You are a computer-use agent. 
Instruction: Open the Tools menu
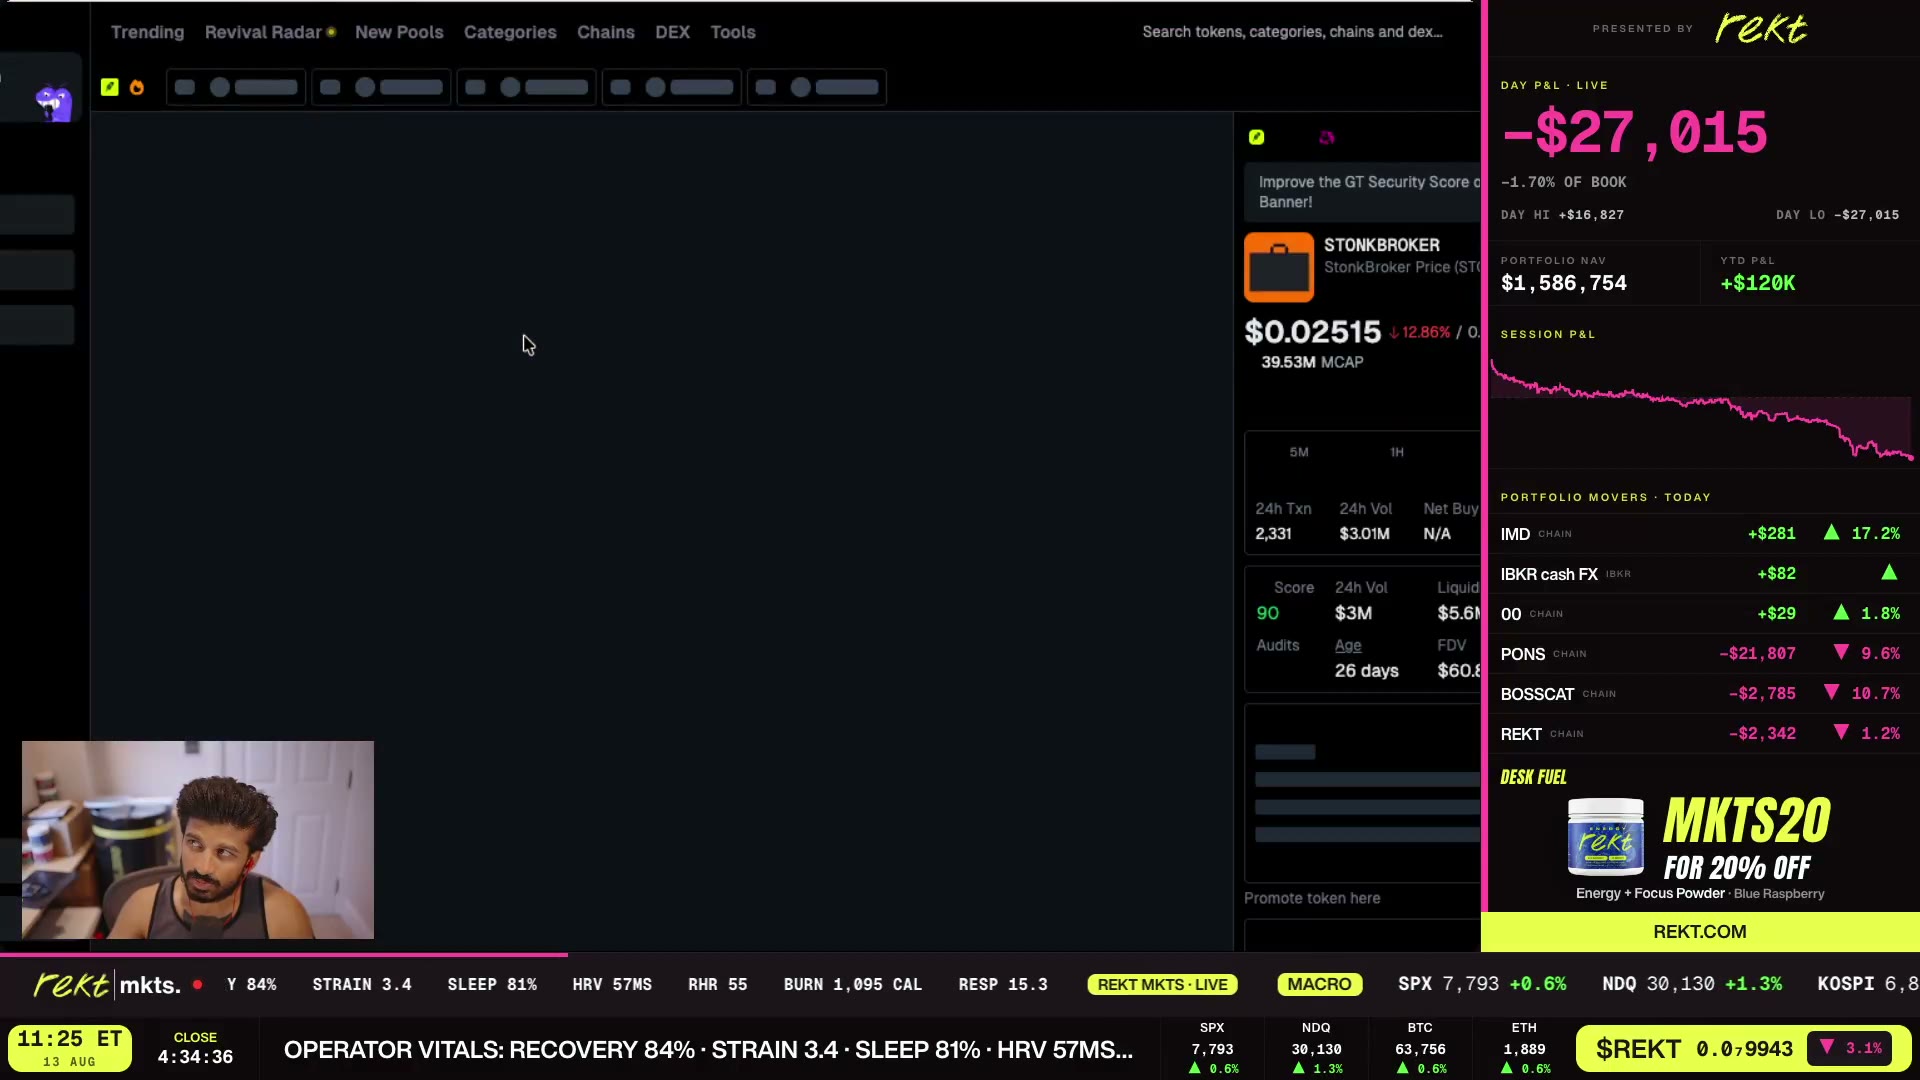[733, 32]
